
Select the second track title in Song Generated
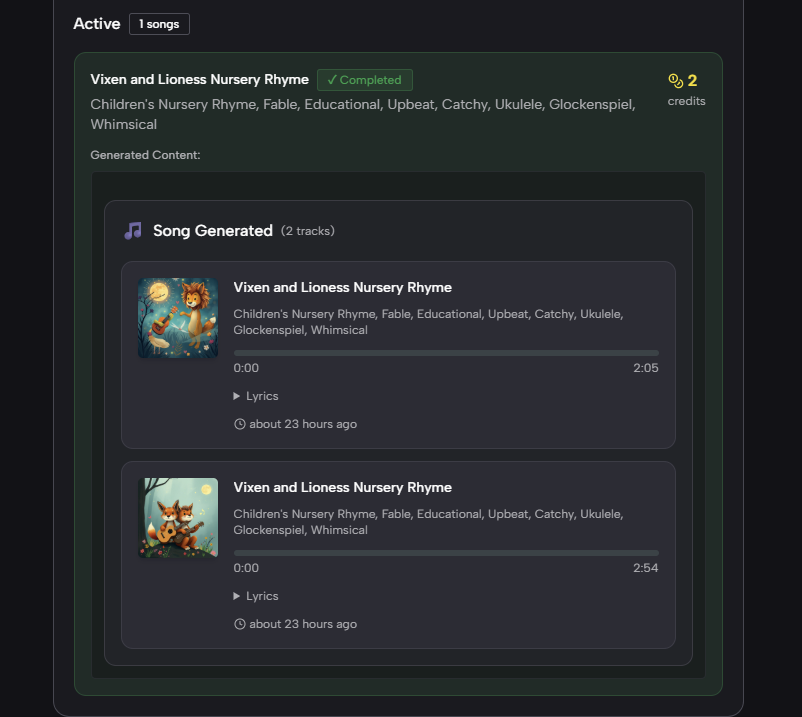point(342,488)
